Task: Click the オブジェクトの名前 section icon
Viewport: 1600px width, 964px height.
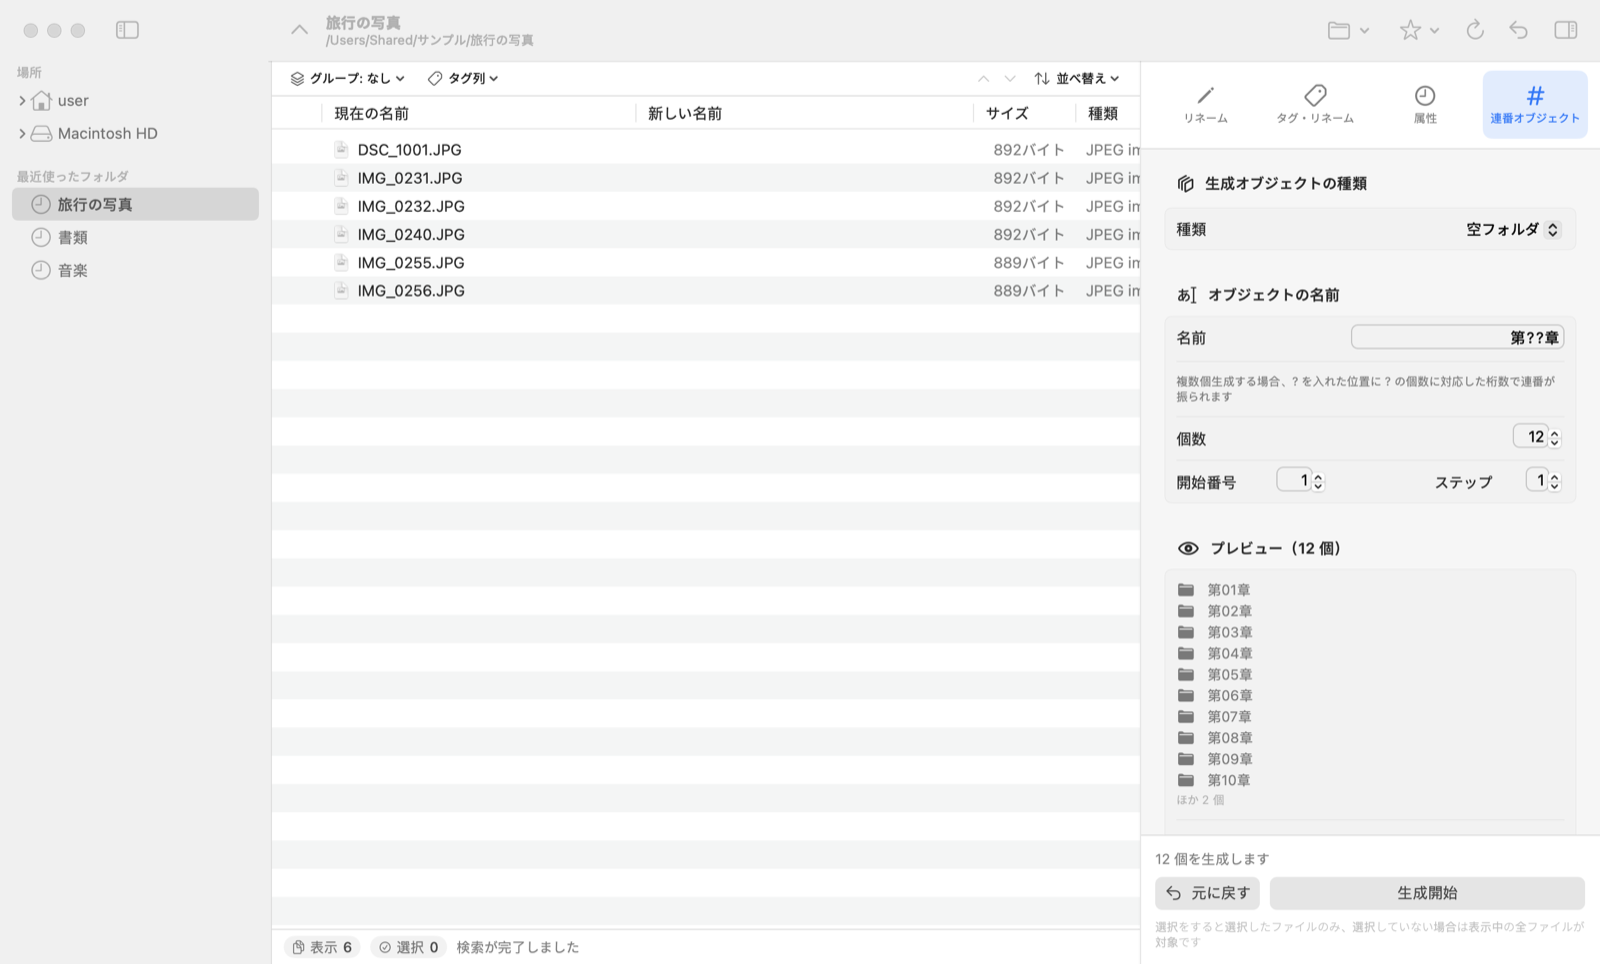Action: [x=1187, y=295]
